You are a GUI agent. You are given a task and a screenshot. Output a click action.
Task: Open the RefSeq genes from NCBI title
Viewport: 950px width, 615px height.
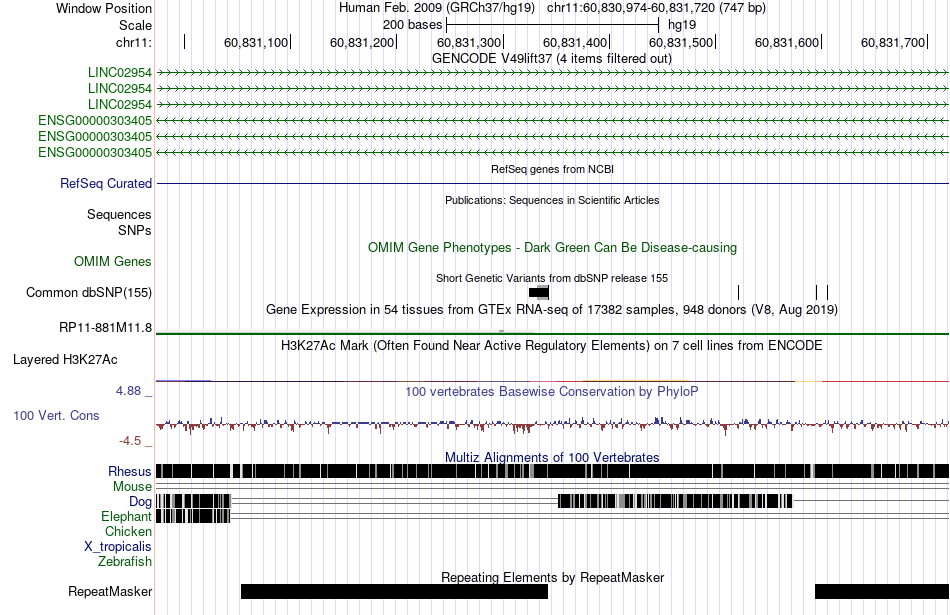tap(552, 169)
